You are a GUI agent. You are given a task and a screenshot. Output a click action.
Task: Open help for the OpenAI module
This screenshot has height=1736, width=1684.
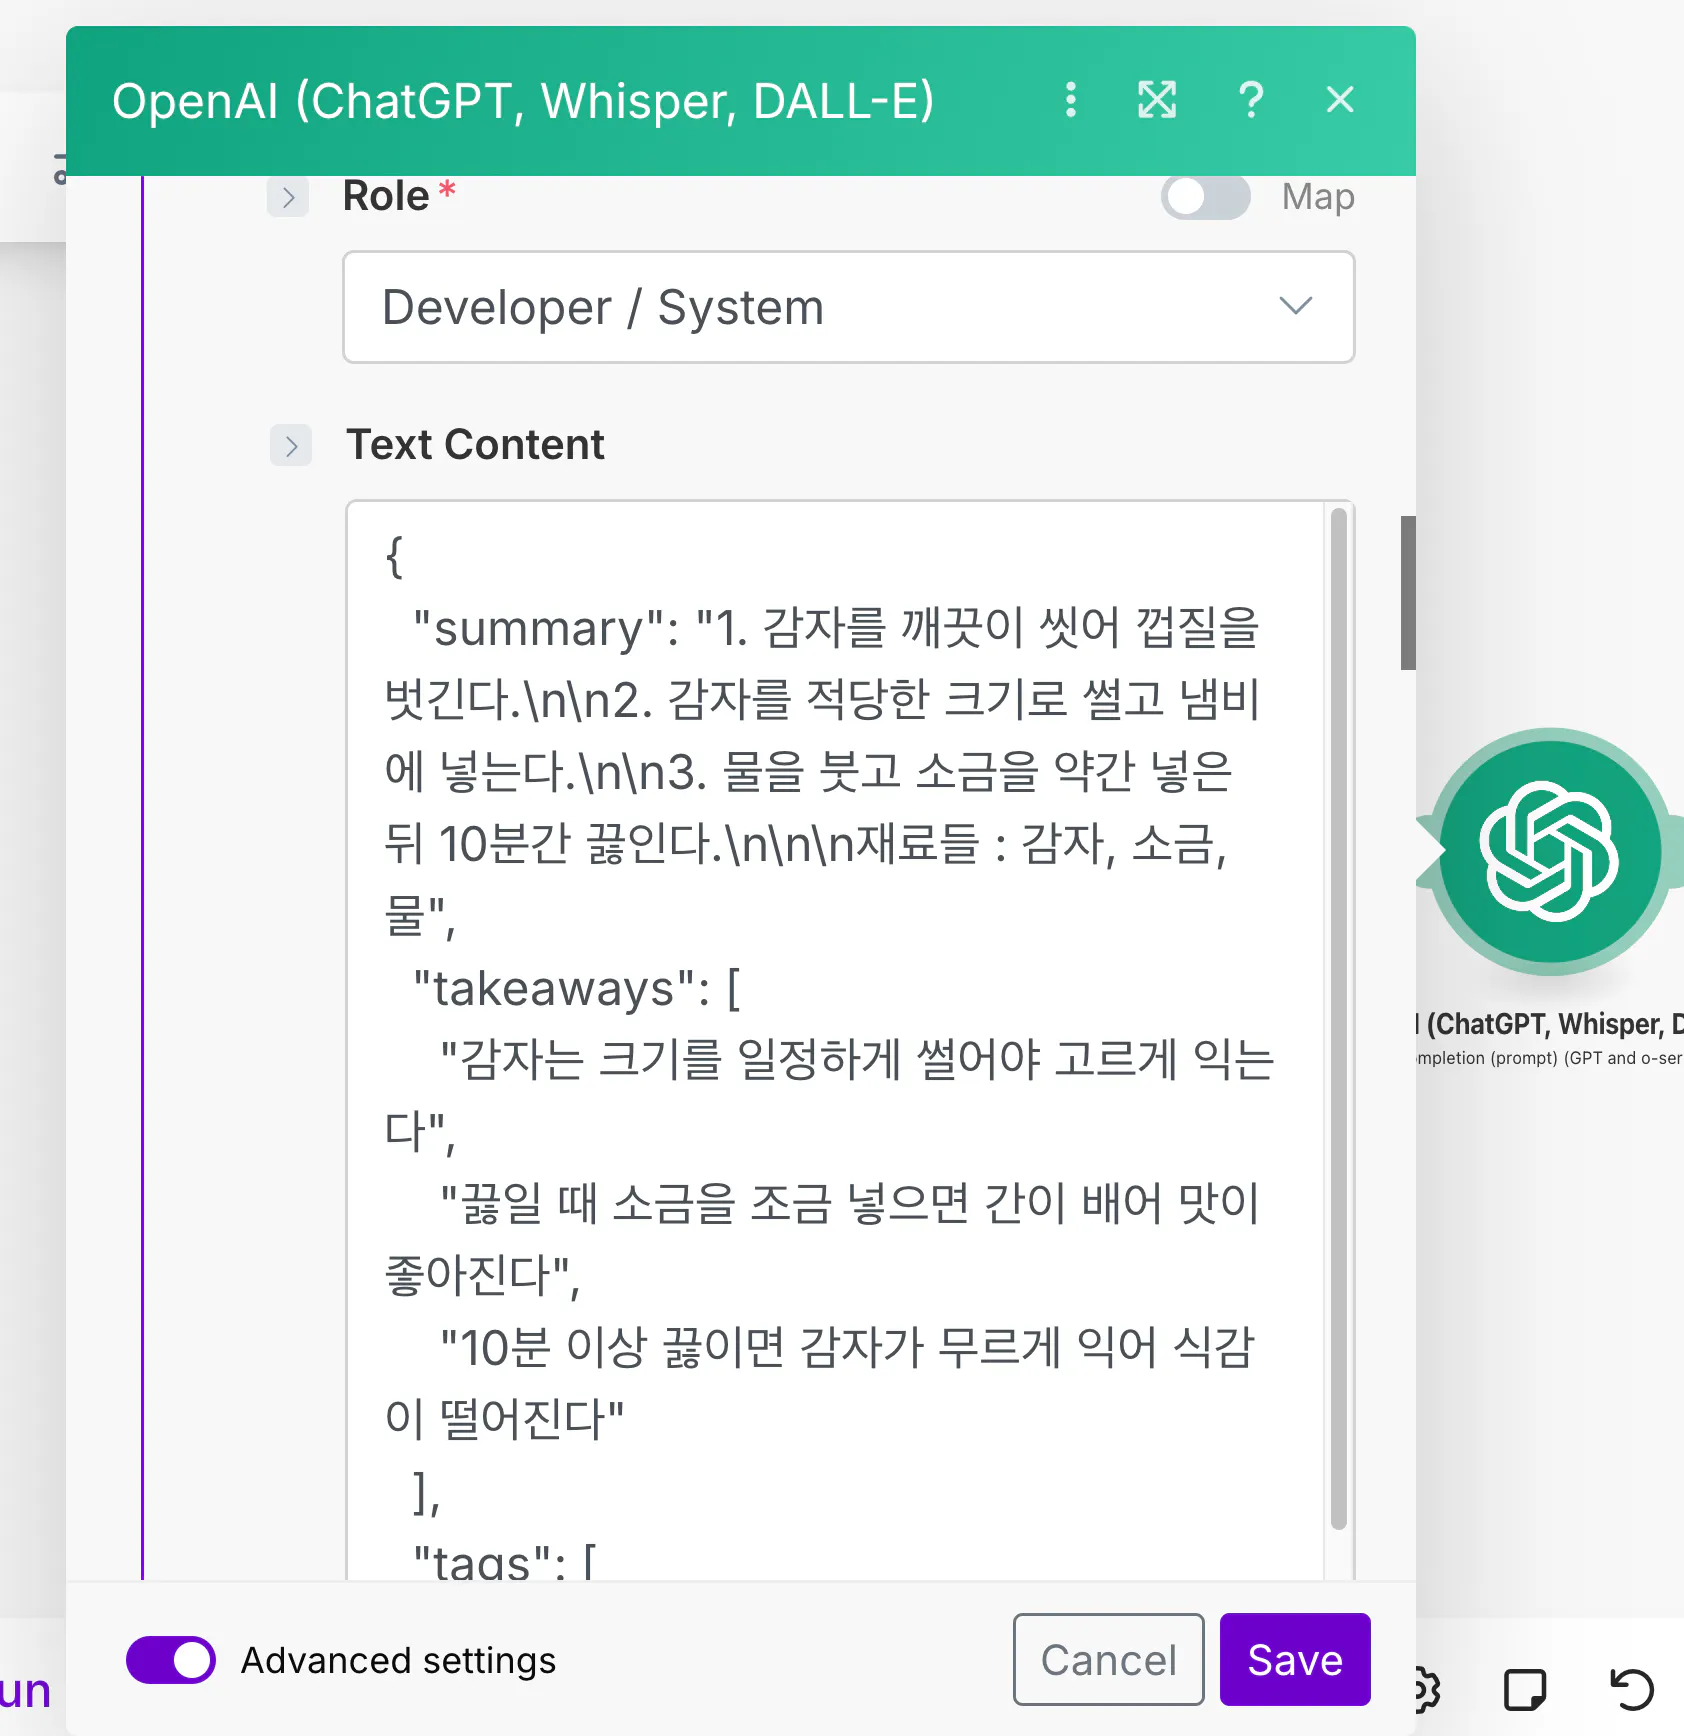pyautogui.click(x=1251, y=100)
